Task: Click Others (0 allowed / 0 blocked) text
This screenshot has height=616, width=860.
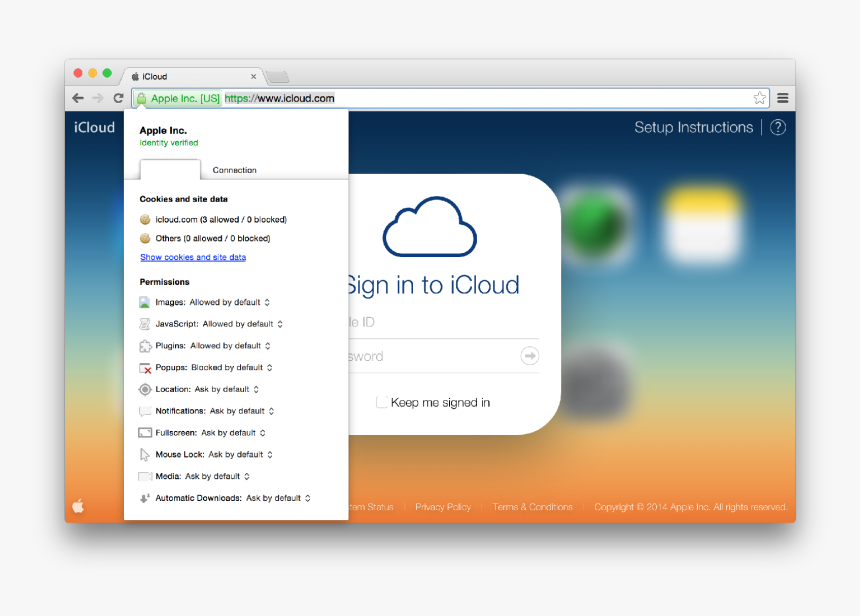Action: coord(213,238)
